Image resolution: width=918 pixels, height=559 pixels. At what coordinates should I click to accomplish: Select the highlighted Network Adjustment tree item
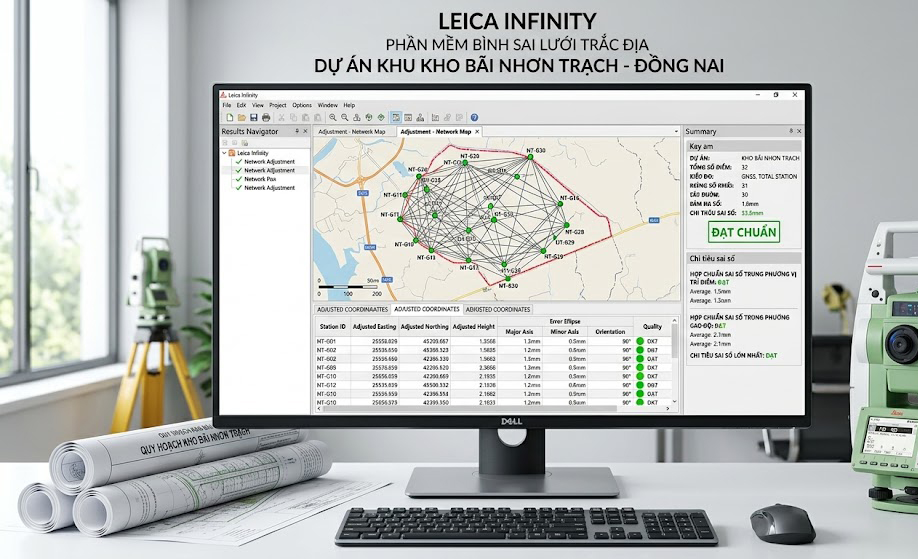tap(269, 170)
